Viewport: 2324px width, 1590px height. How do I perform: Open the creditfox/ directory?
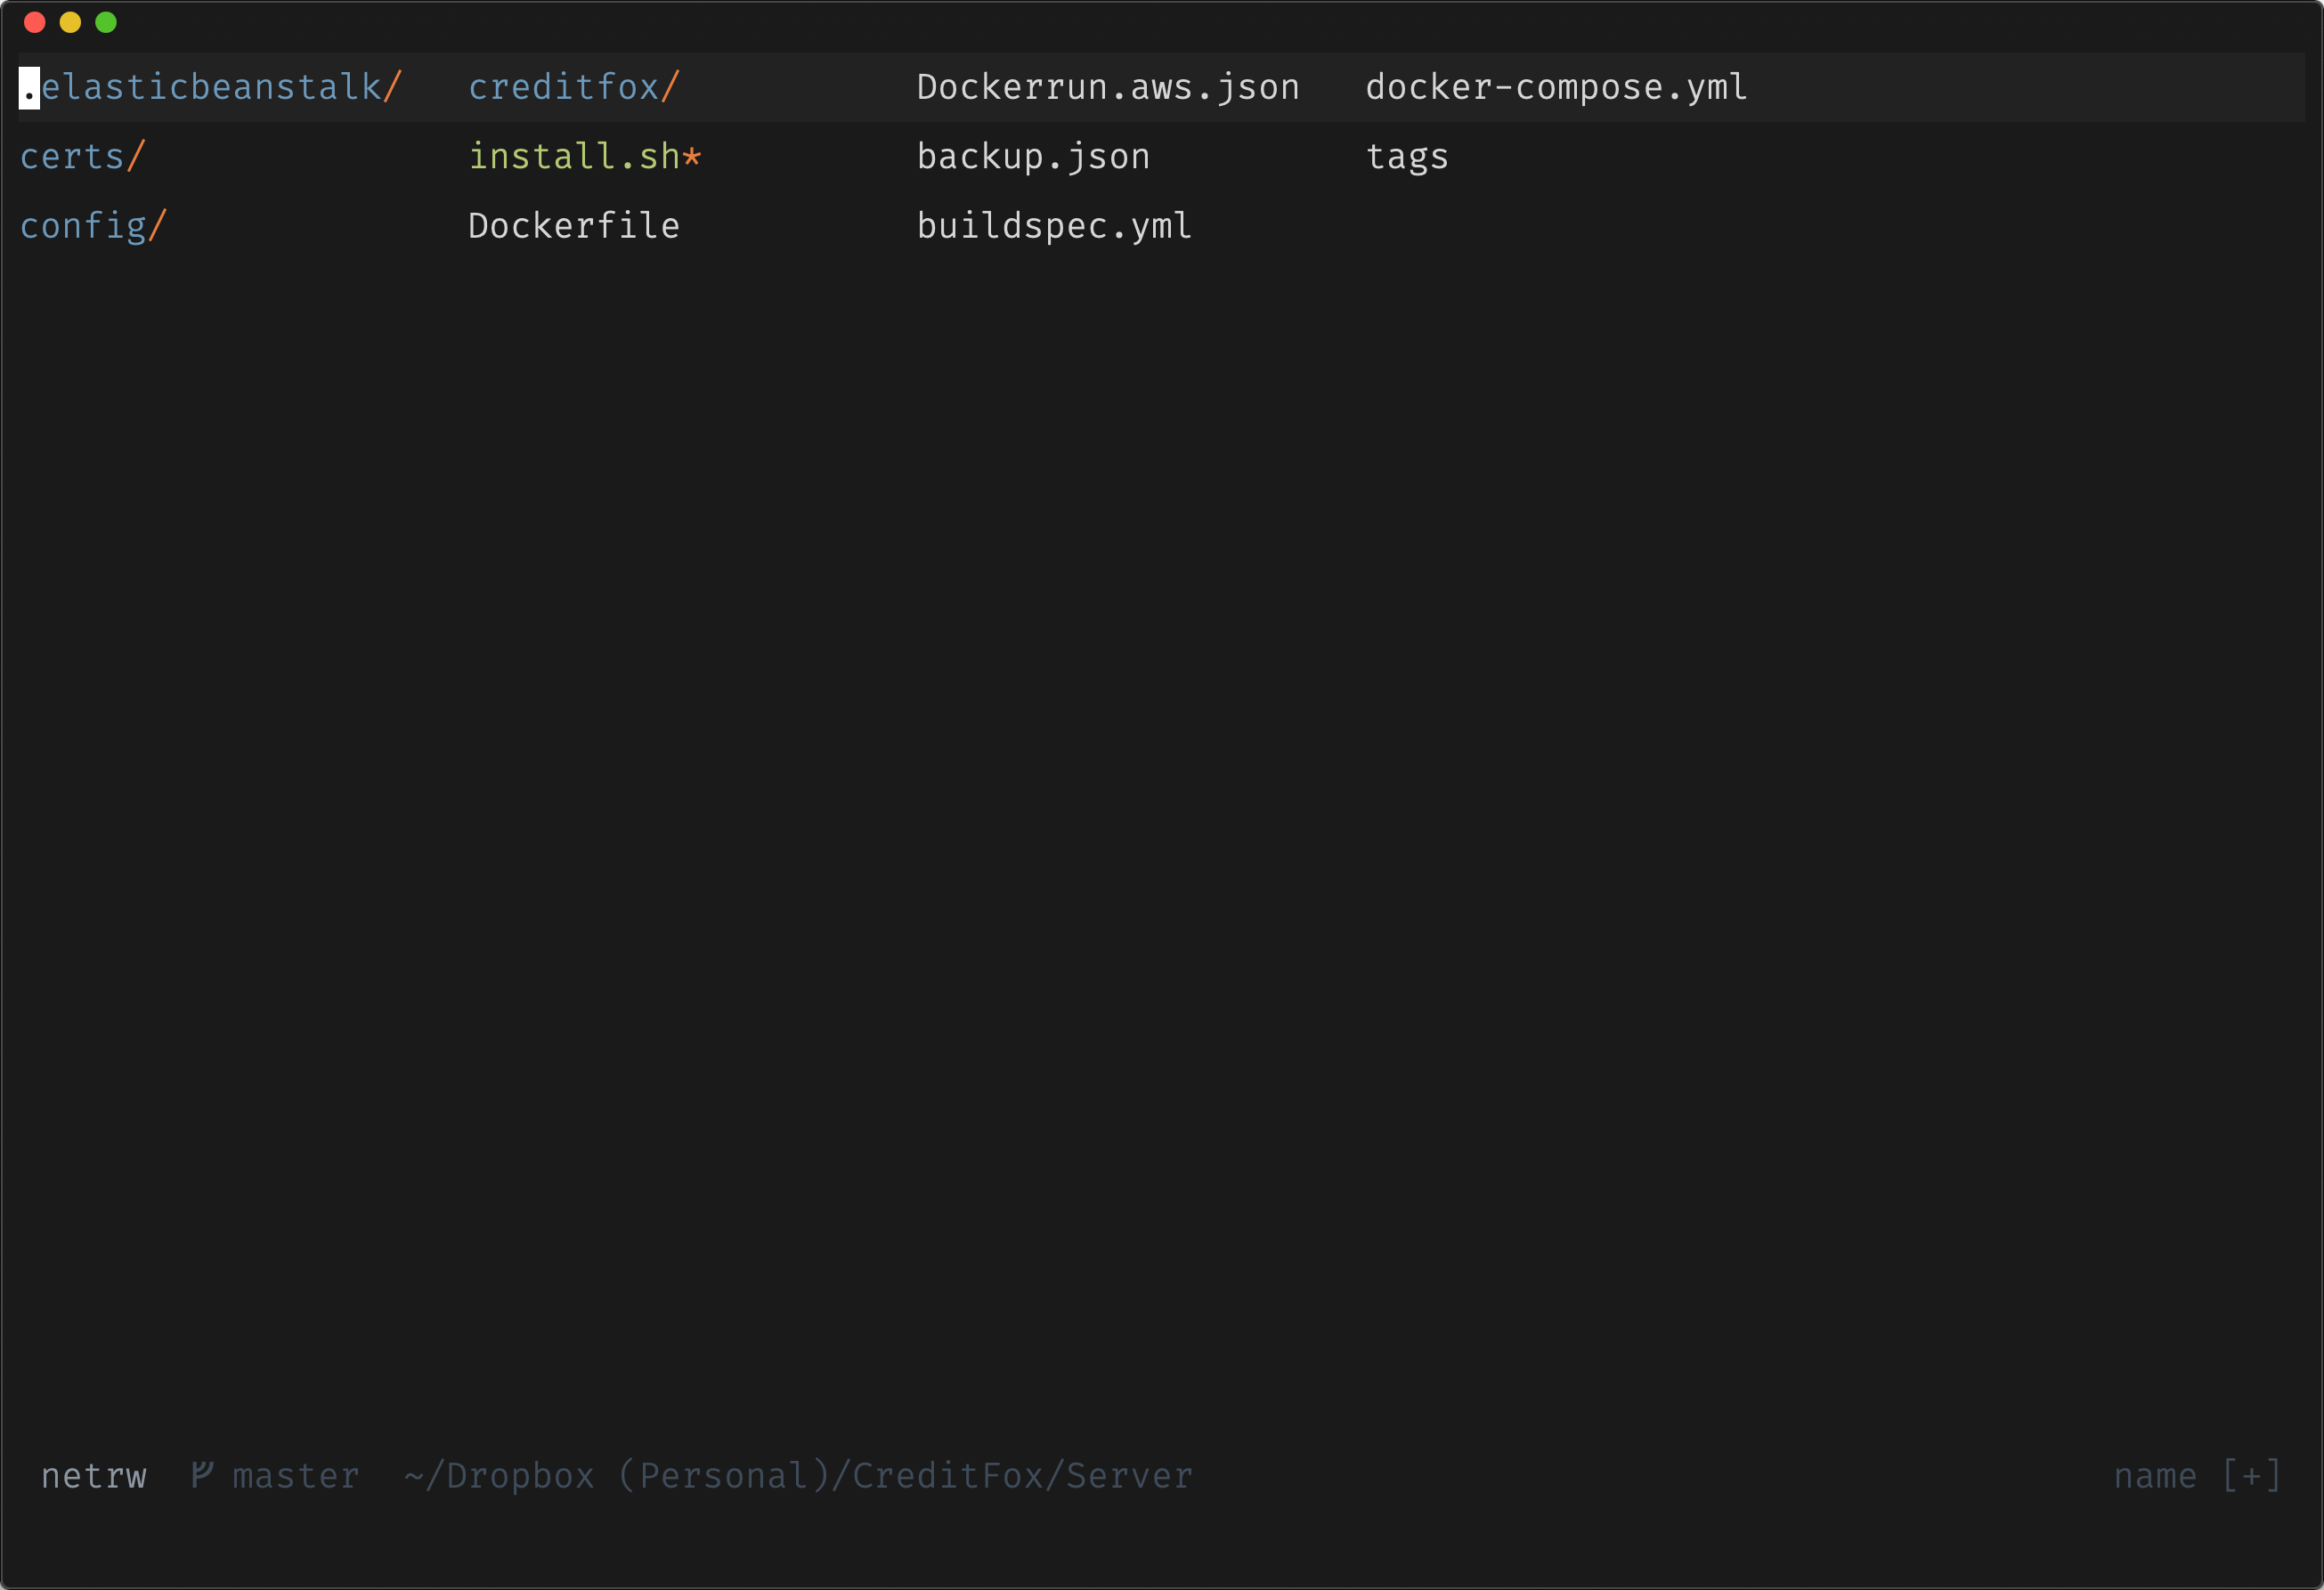[574, 87]
